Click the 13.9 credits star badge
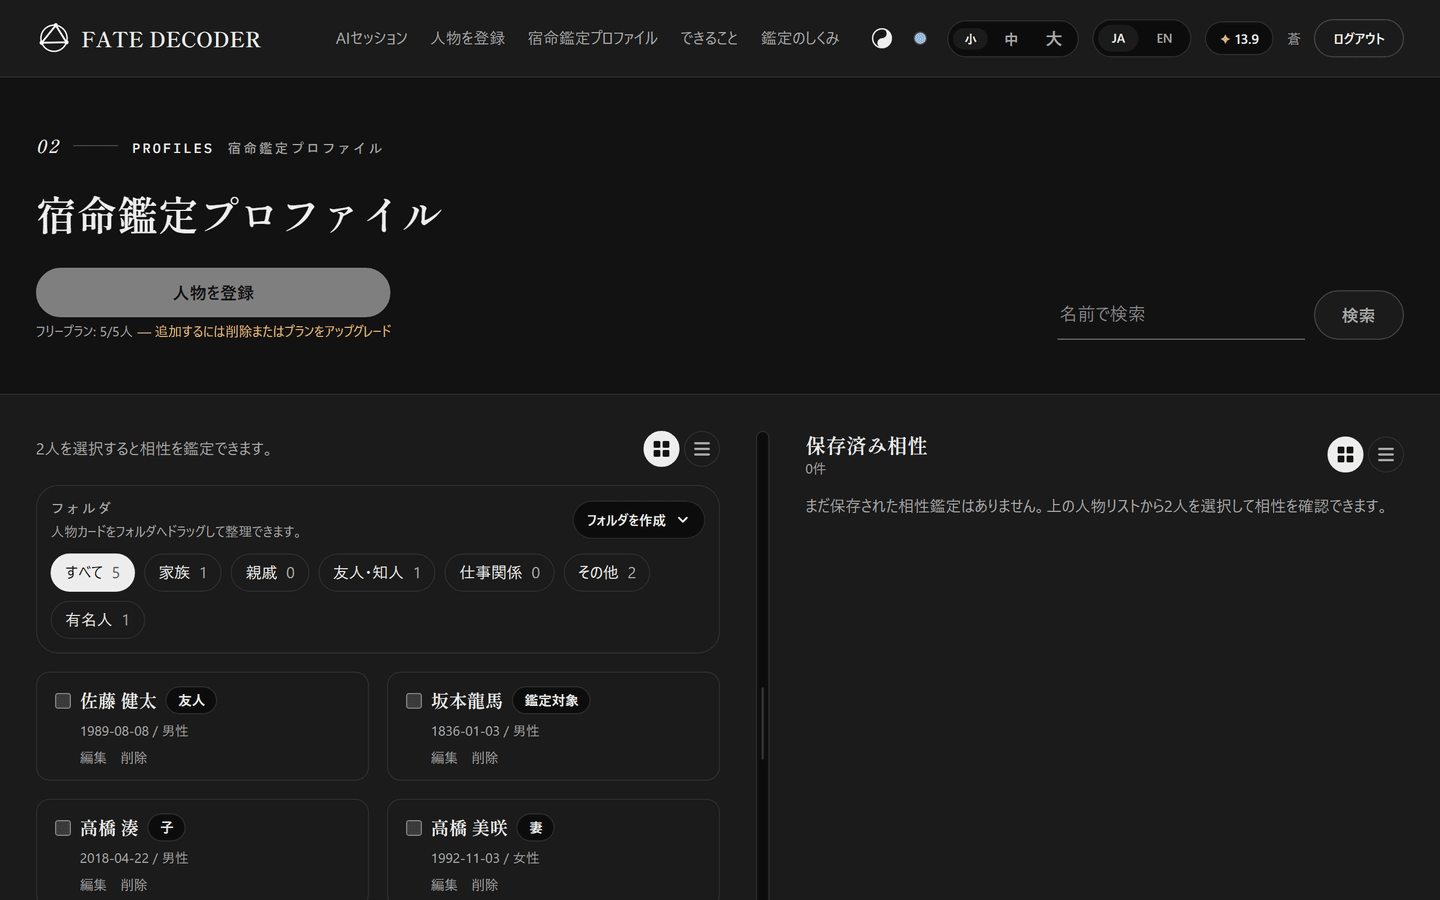Viewport: 1440px width, 900px height. tap(1239, 39)
